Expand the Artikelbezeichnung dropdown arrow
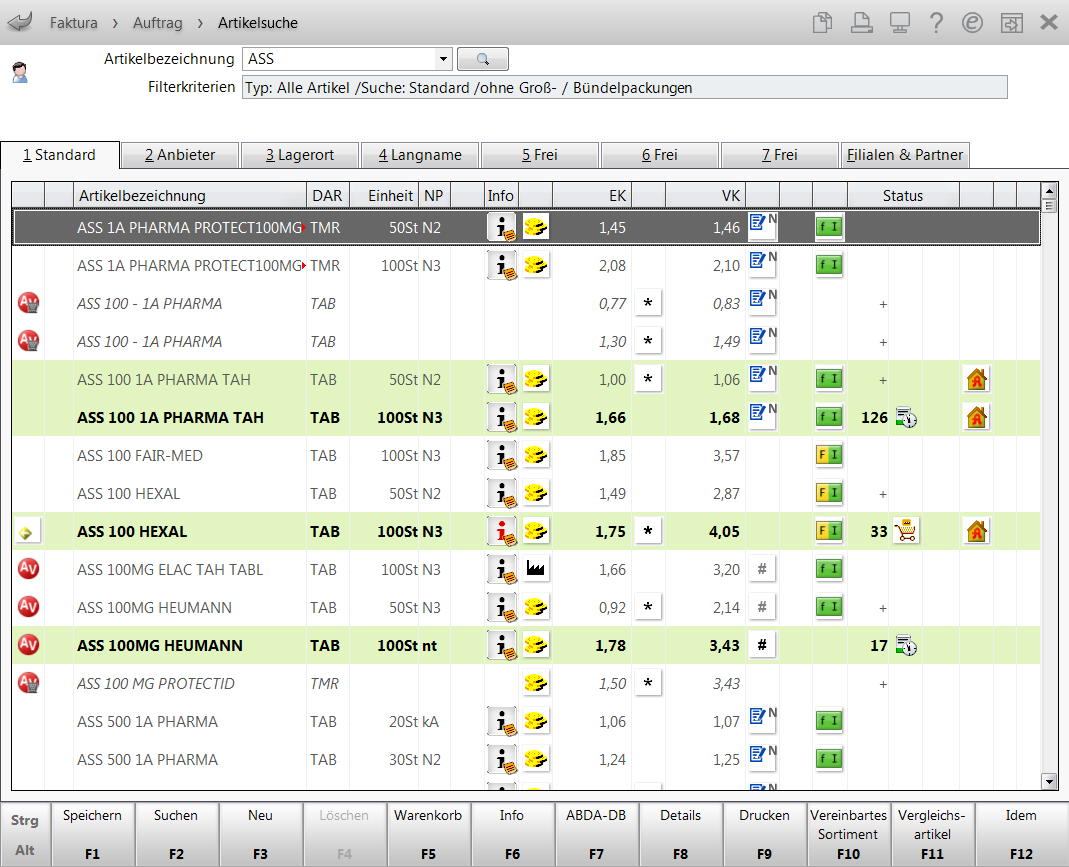Image resolution: width=1069 pixels, height=867 pixels. (x=443, y=59)
